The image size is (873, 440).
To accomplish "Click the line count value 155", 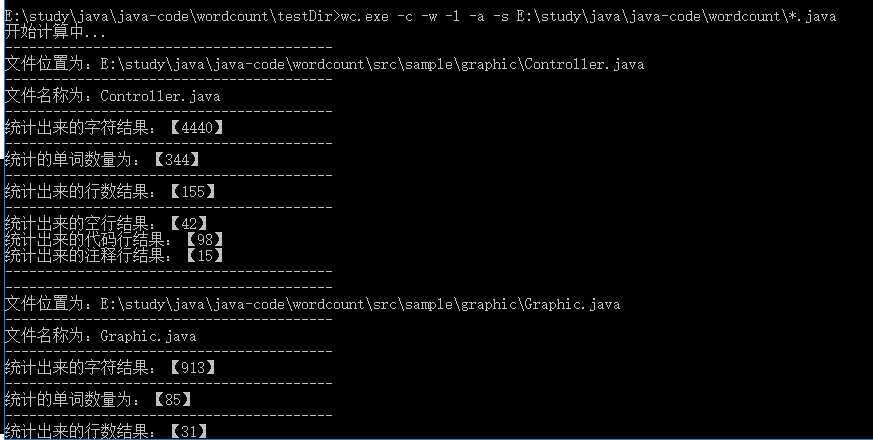I will 192,192.
